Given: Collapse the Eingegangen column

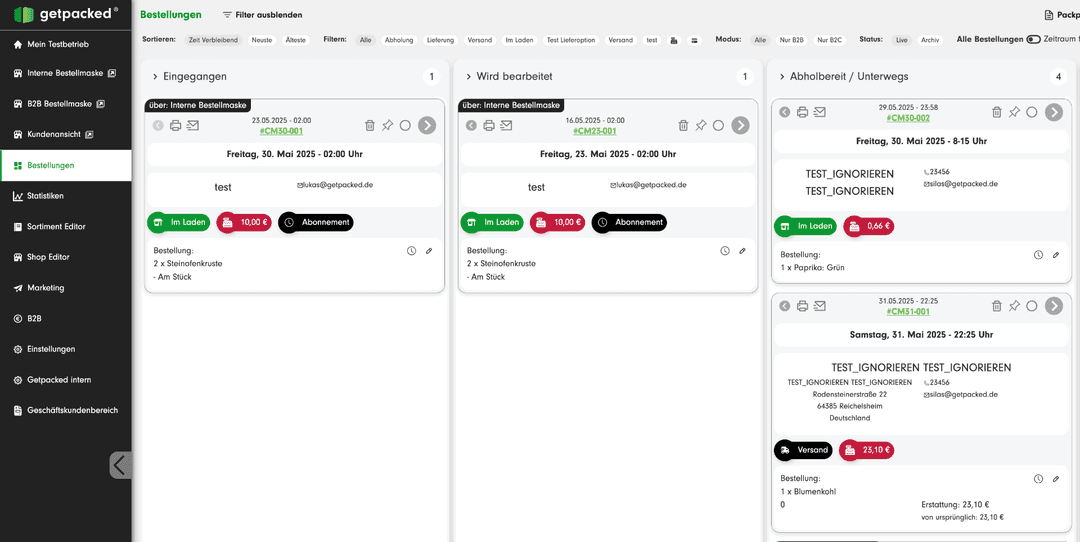Looking at the screenshot, I should click(x=155, y=77).
